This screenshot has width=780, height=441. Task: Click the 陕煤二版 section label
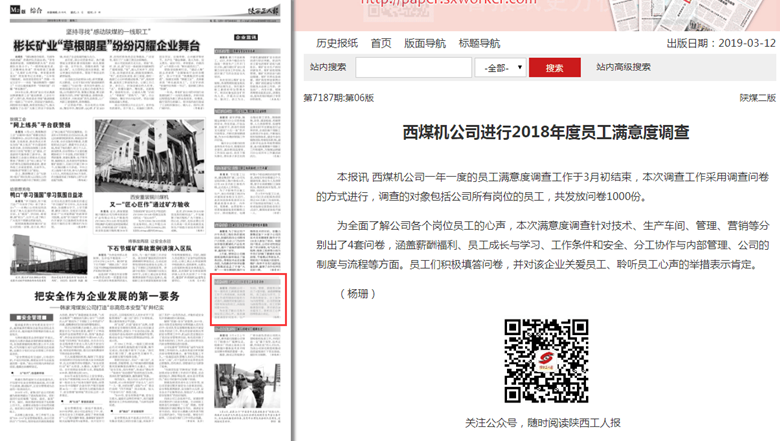point(758,98)
